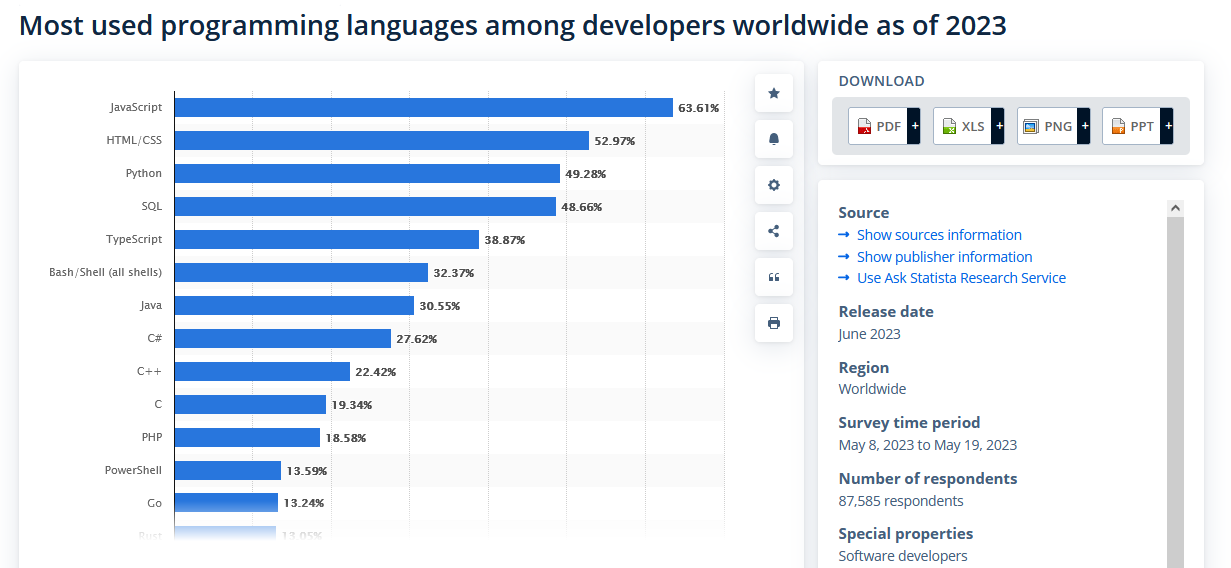Click the PowerShell axis label
Screen dimensions: 1231x568
[134, 470]
